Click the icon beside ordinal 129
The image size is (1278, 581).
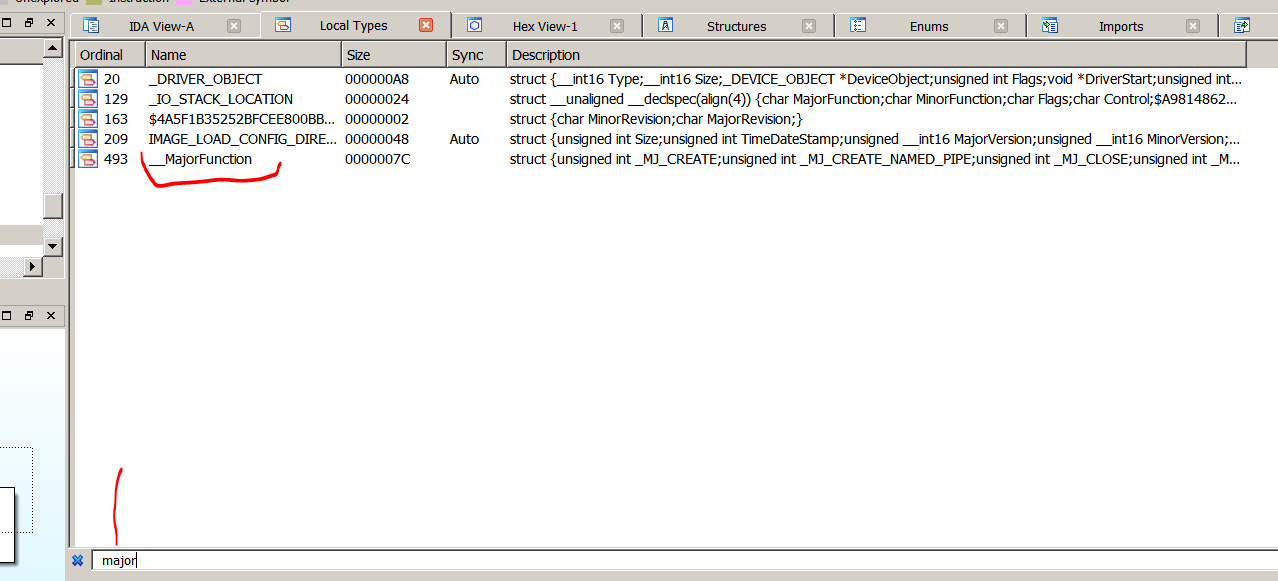click(88, 100)
